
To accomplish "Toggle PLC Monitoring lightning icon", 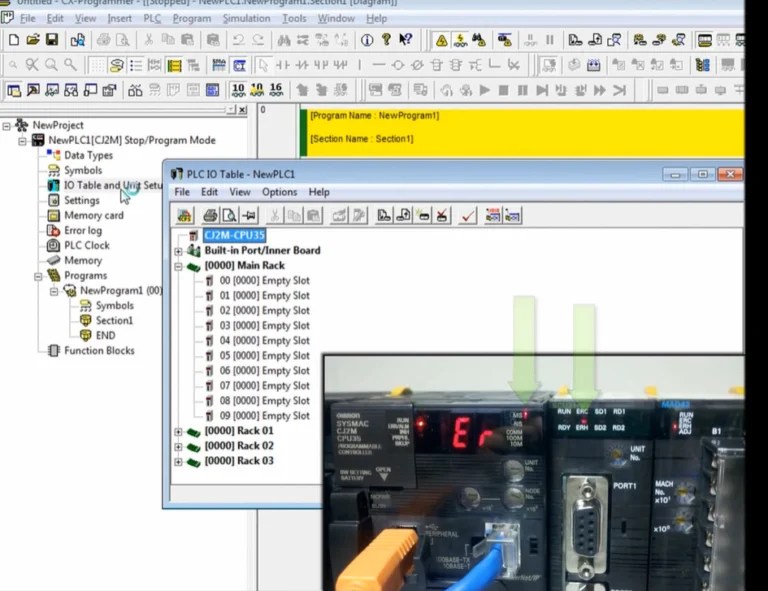I will tap(460, 40).
